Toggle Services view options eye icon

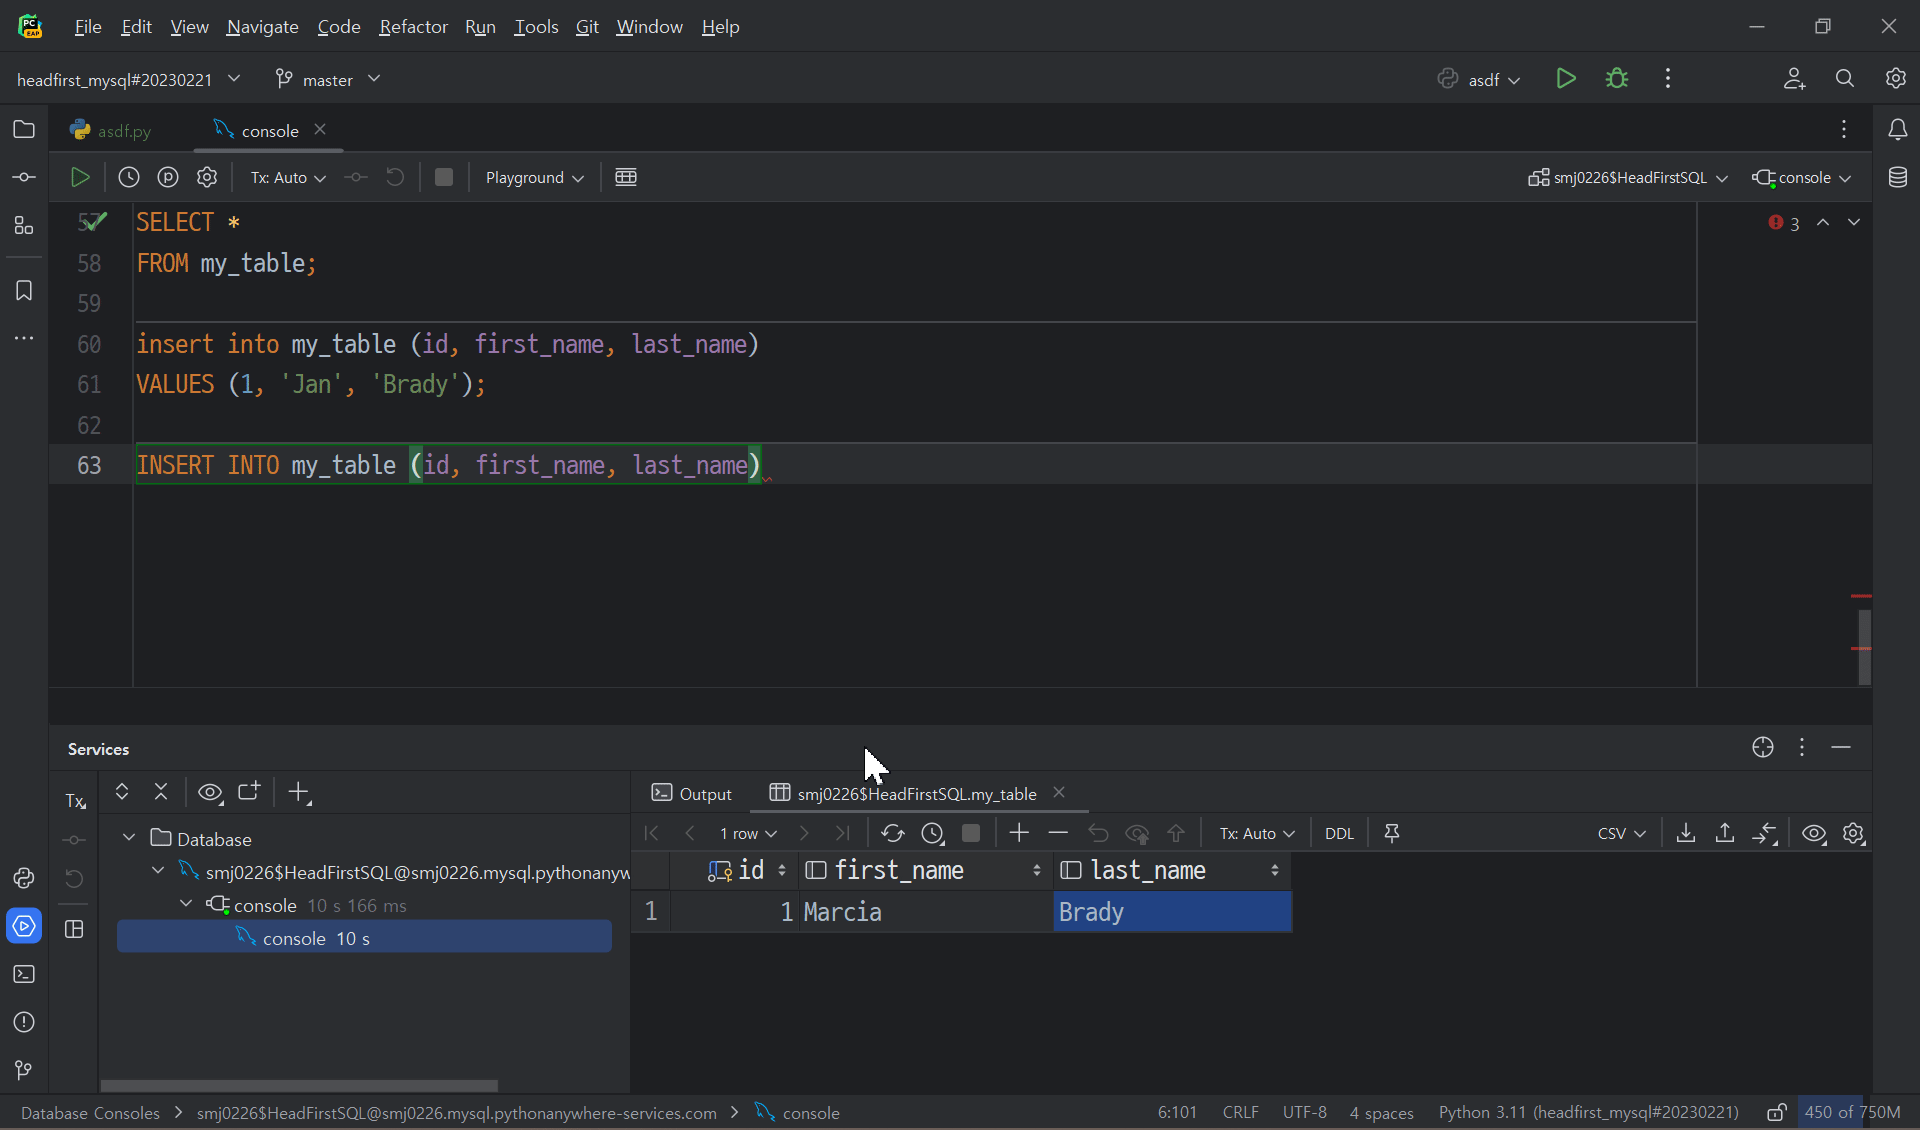pos(210,792)
